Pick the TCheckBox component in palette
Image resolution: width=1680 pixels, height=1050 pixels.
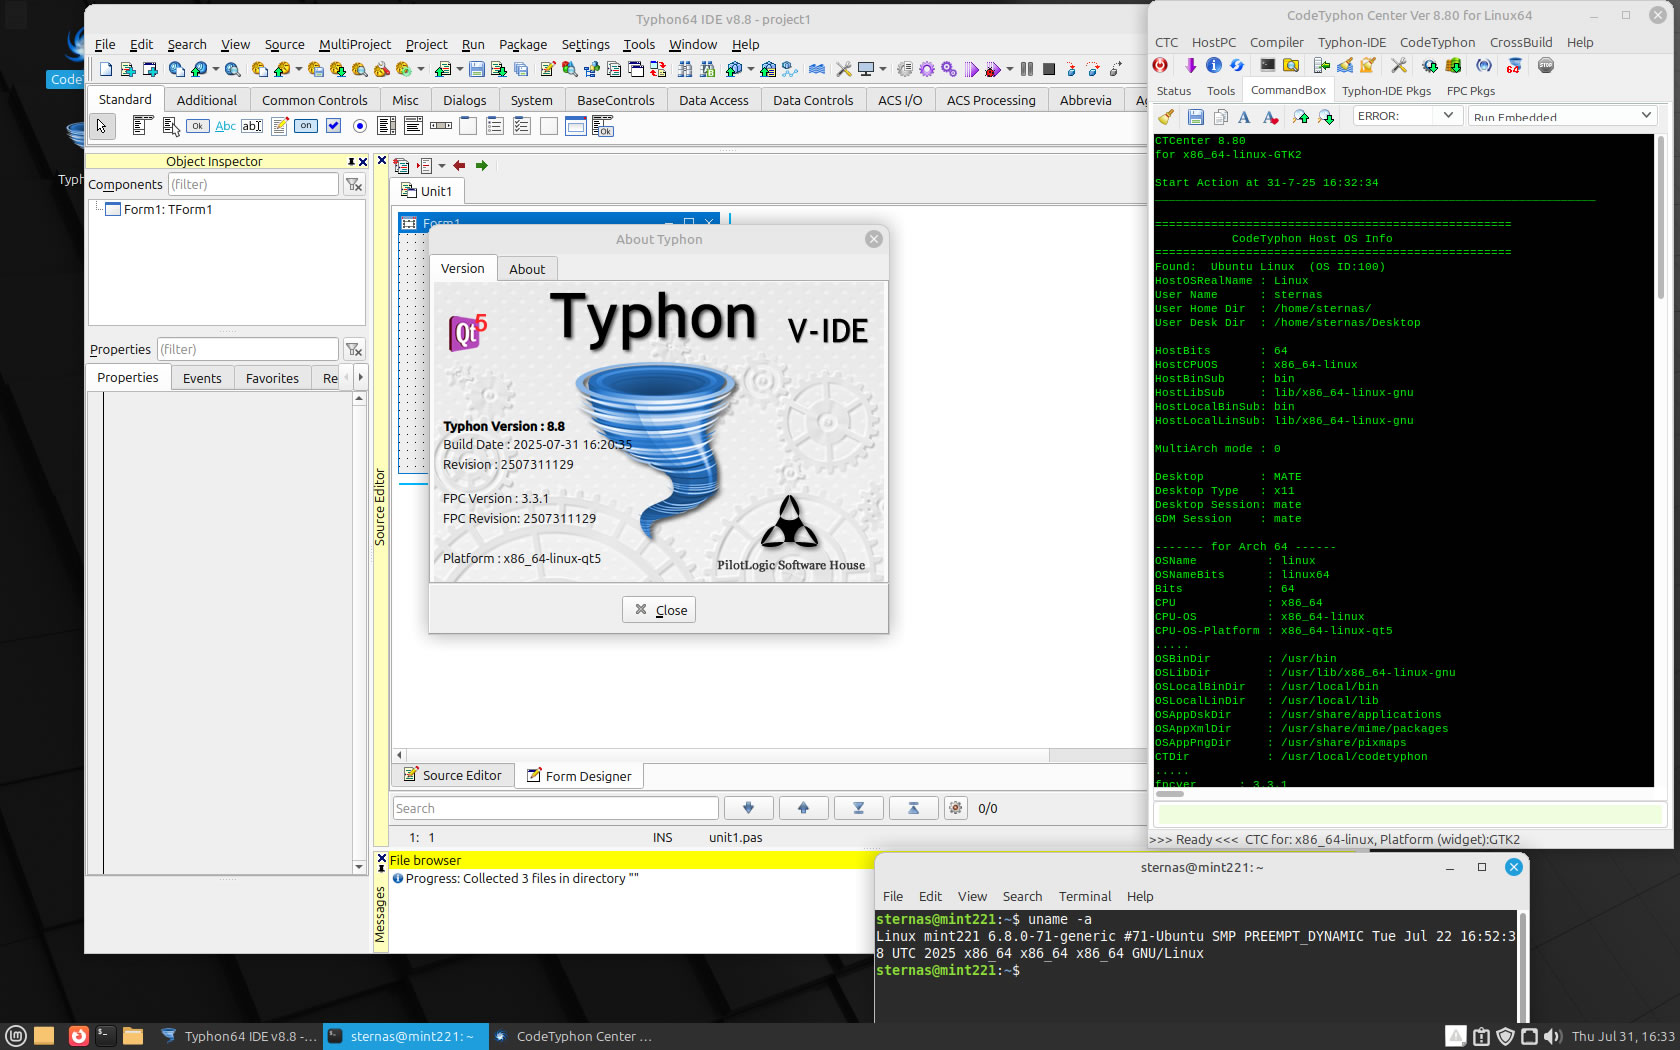click(x=334, y=126)
